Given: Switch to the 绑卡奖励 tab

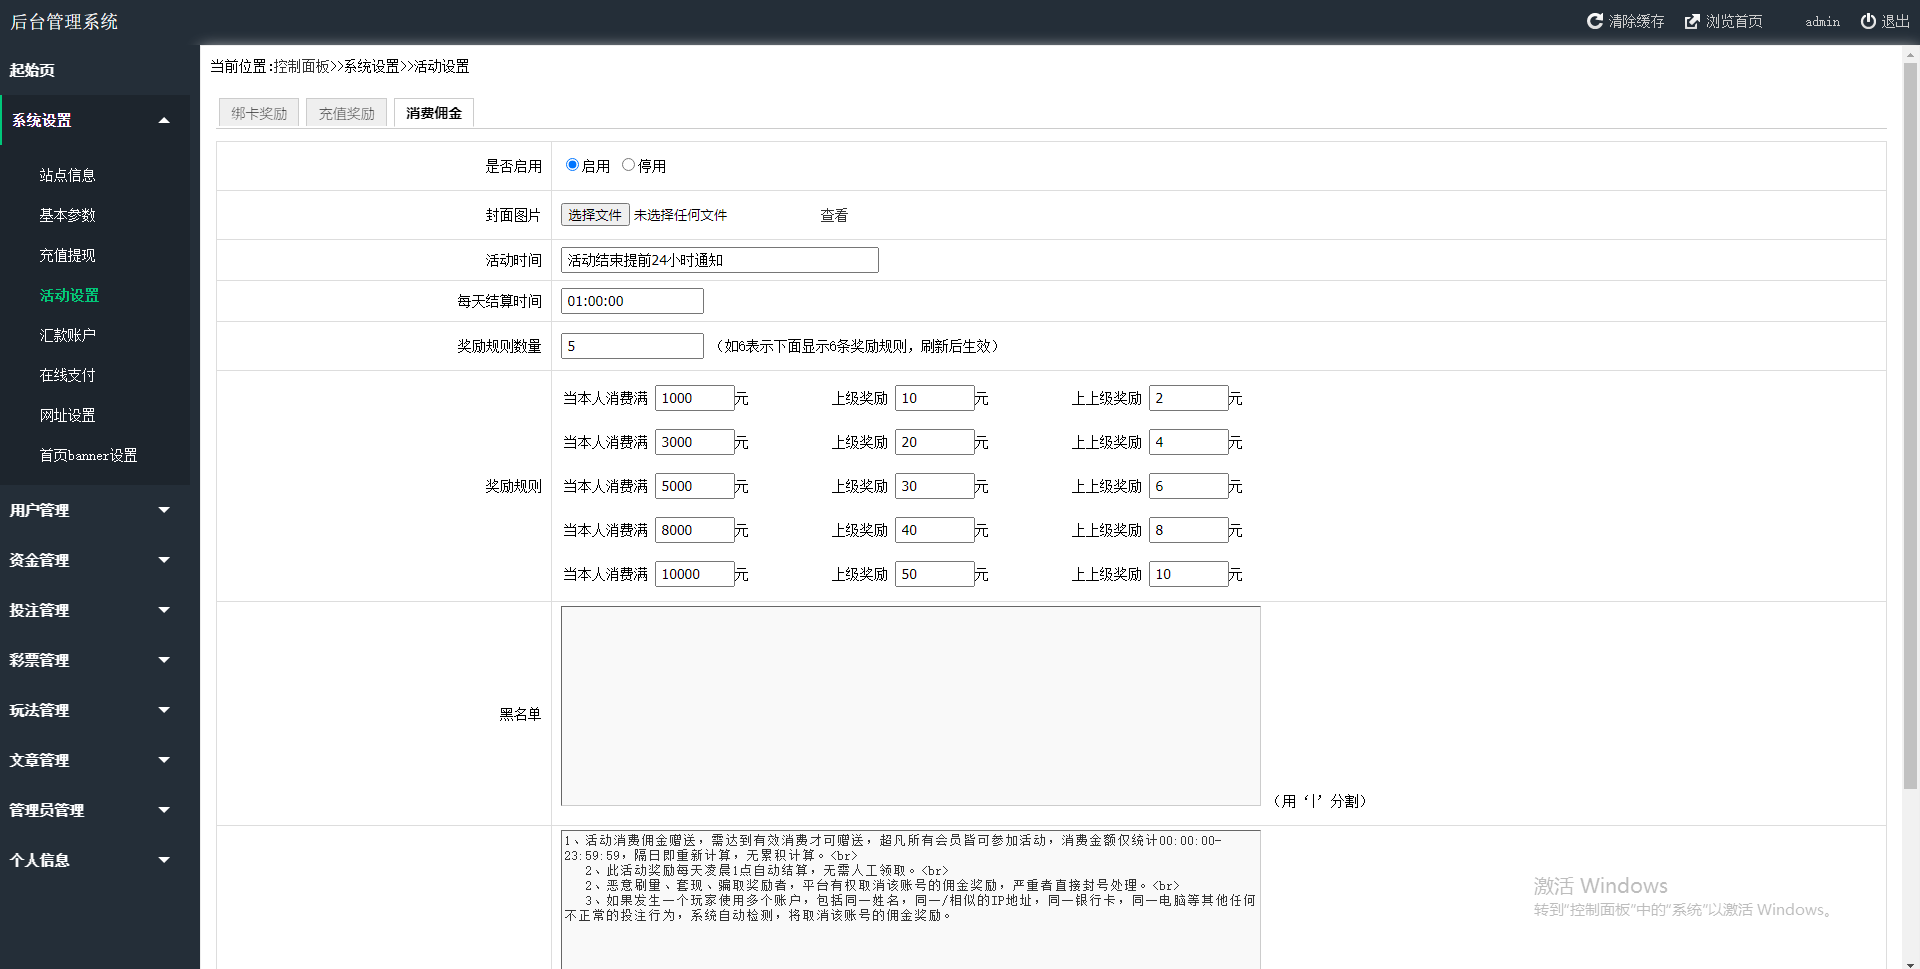Looking at the screenshot, I should 259,113.
